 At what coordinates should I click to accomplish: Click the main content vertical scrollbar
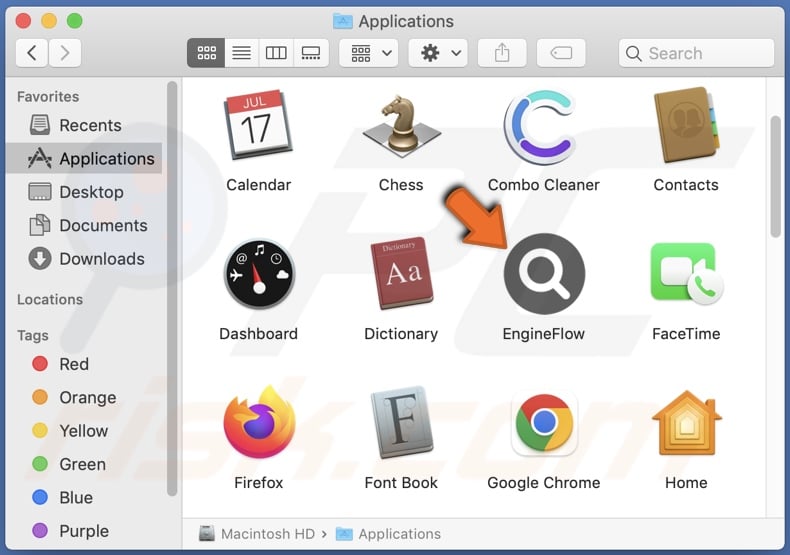(775, 176)
